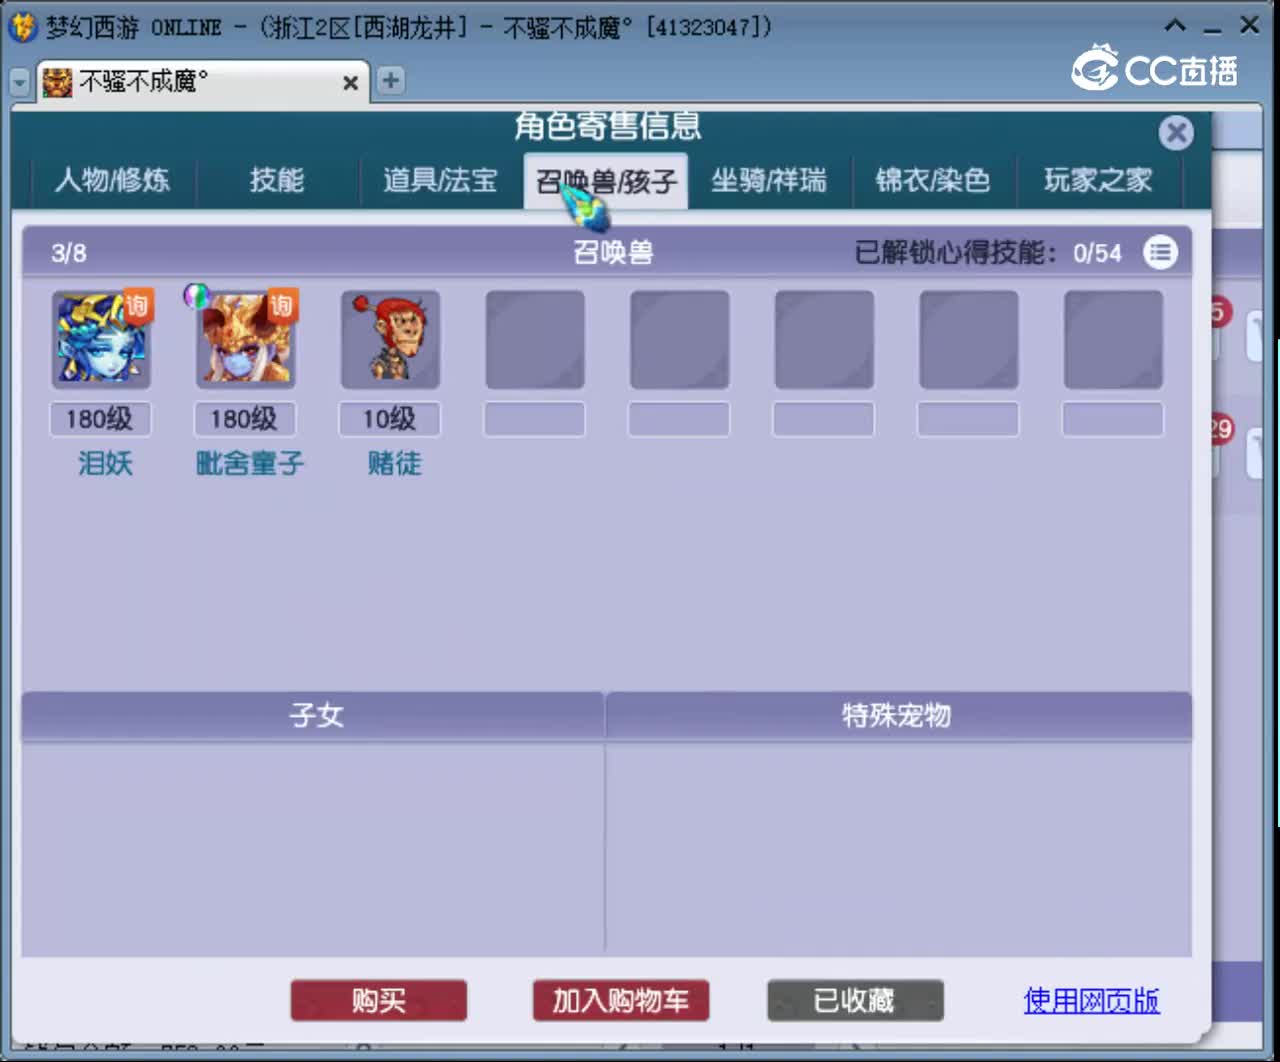Screen dimensions: 1280x1062
Task: Select the 赌徒 pet portrait
Action: coord(390,340)
